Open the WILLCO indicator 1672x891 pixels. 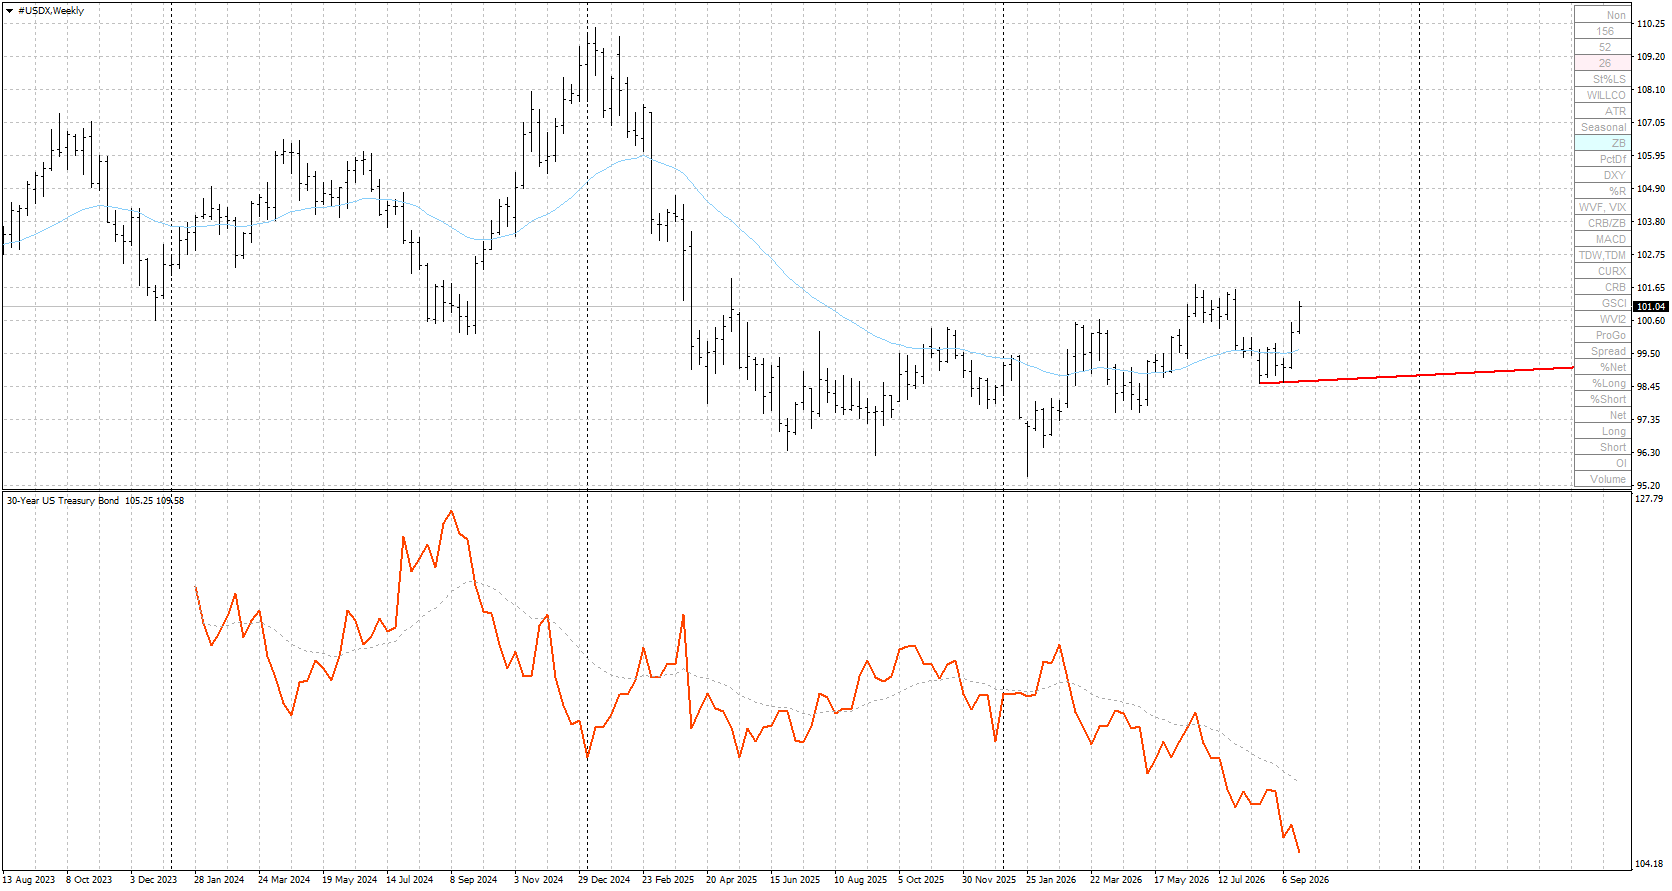(1602, 95)
